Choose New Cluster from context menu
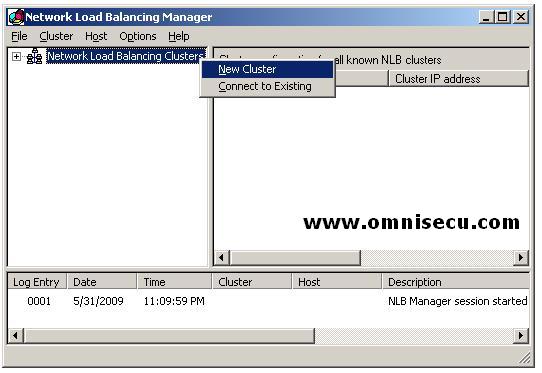Viewport: 542px width, 373px height. click(x=267, y=69)
